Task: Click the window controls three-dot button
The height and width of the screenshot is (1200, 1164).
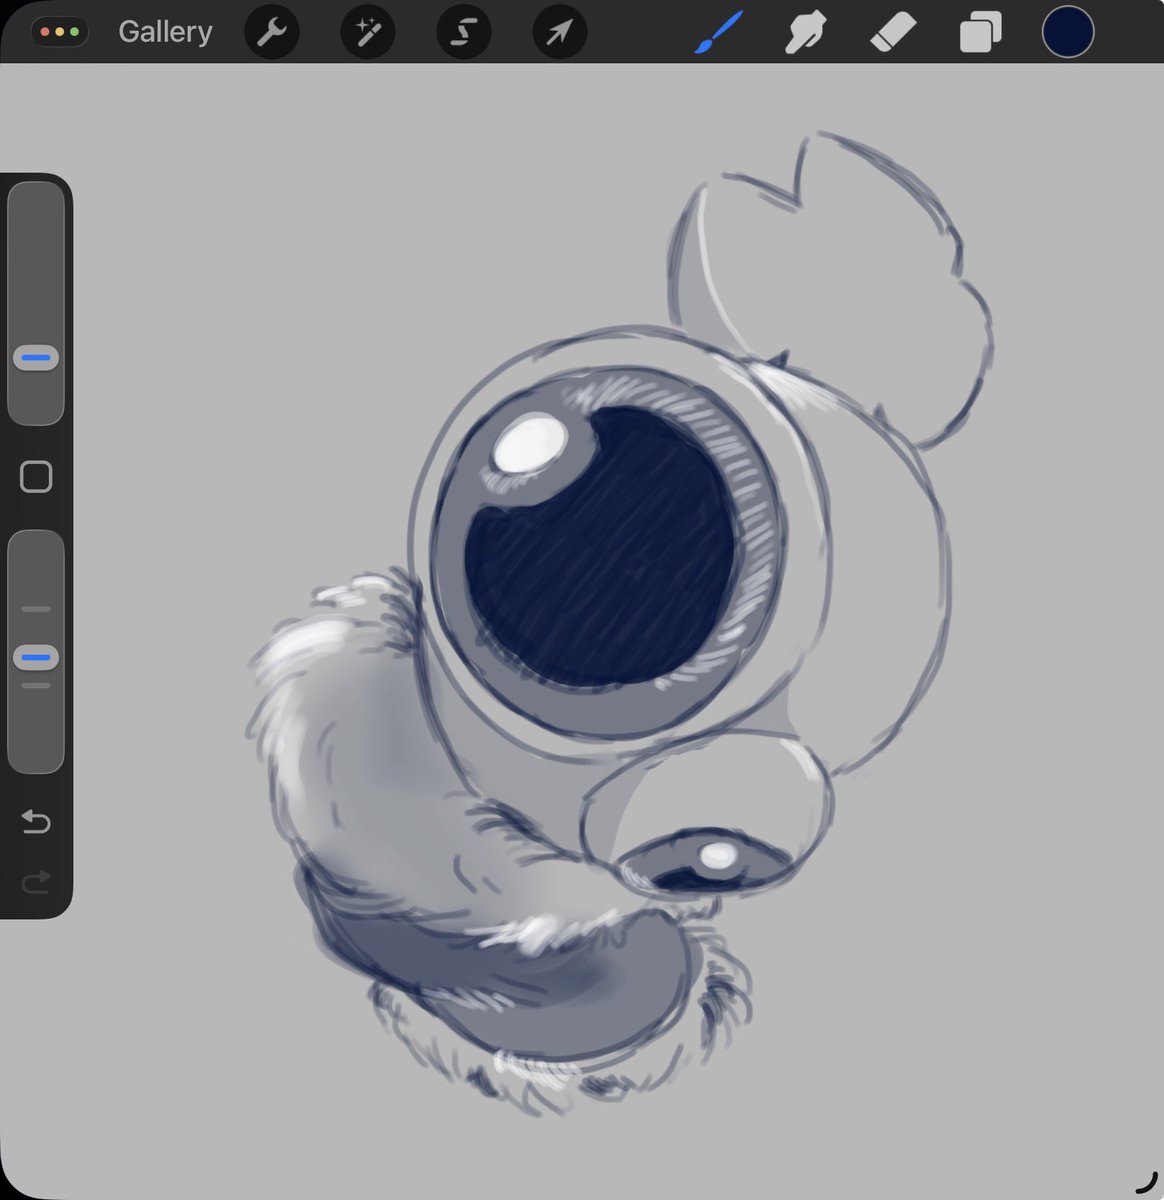Action: pos(60,32)
